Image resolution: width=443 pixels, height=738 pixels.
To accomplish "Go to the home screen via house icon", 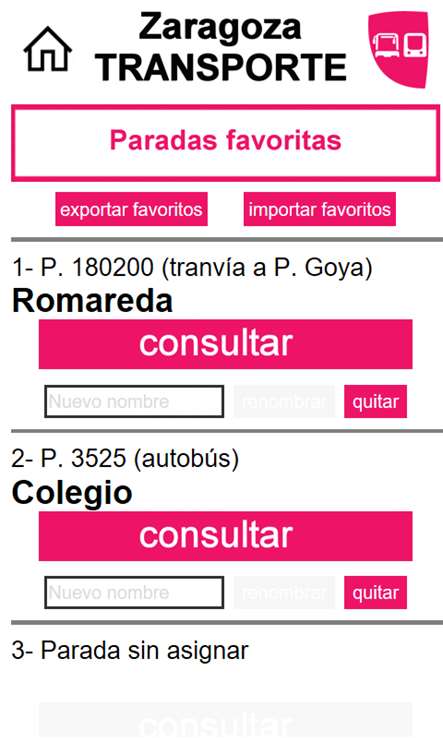I will (x=48, y=49).
